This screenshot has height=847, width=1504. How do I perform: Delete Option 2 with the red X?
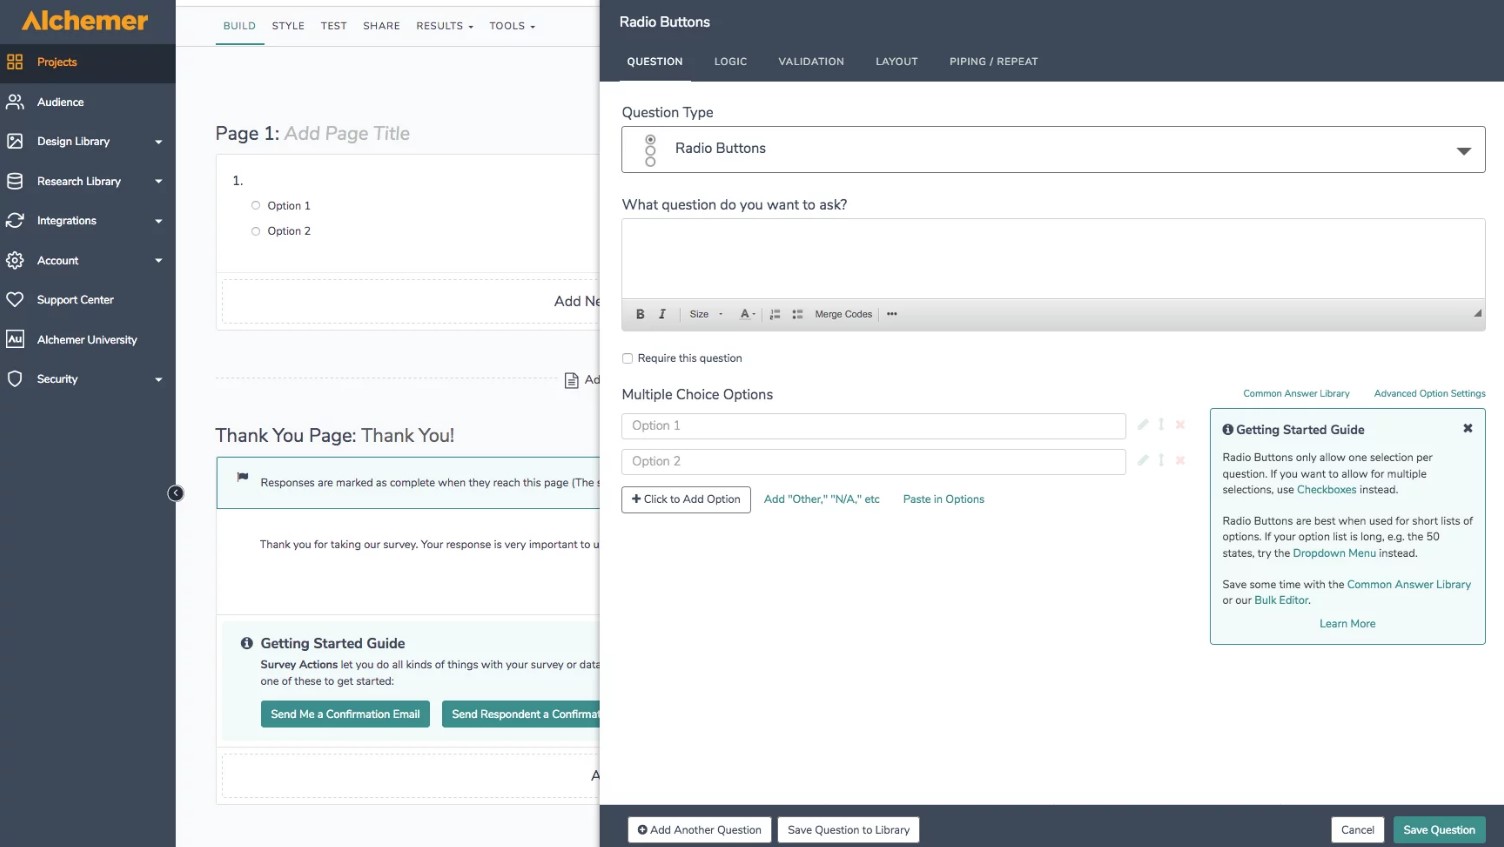(1180, 461)
